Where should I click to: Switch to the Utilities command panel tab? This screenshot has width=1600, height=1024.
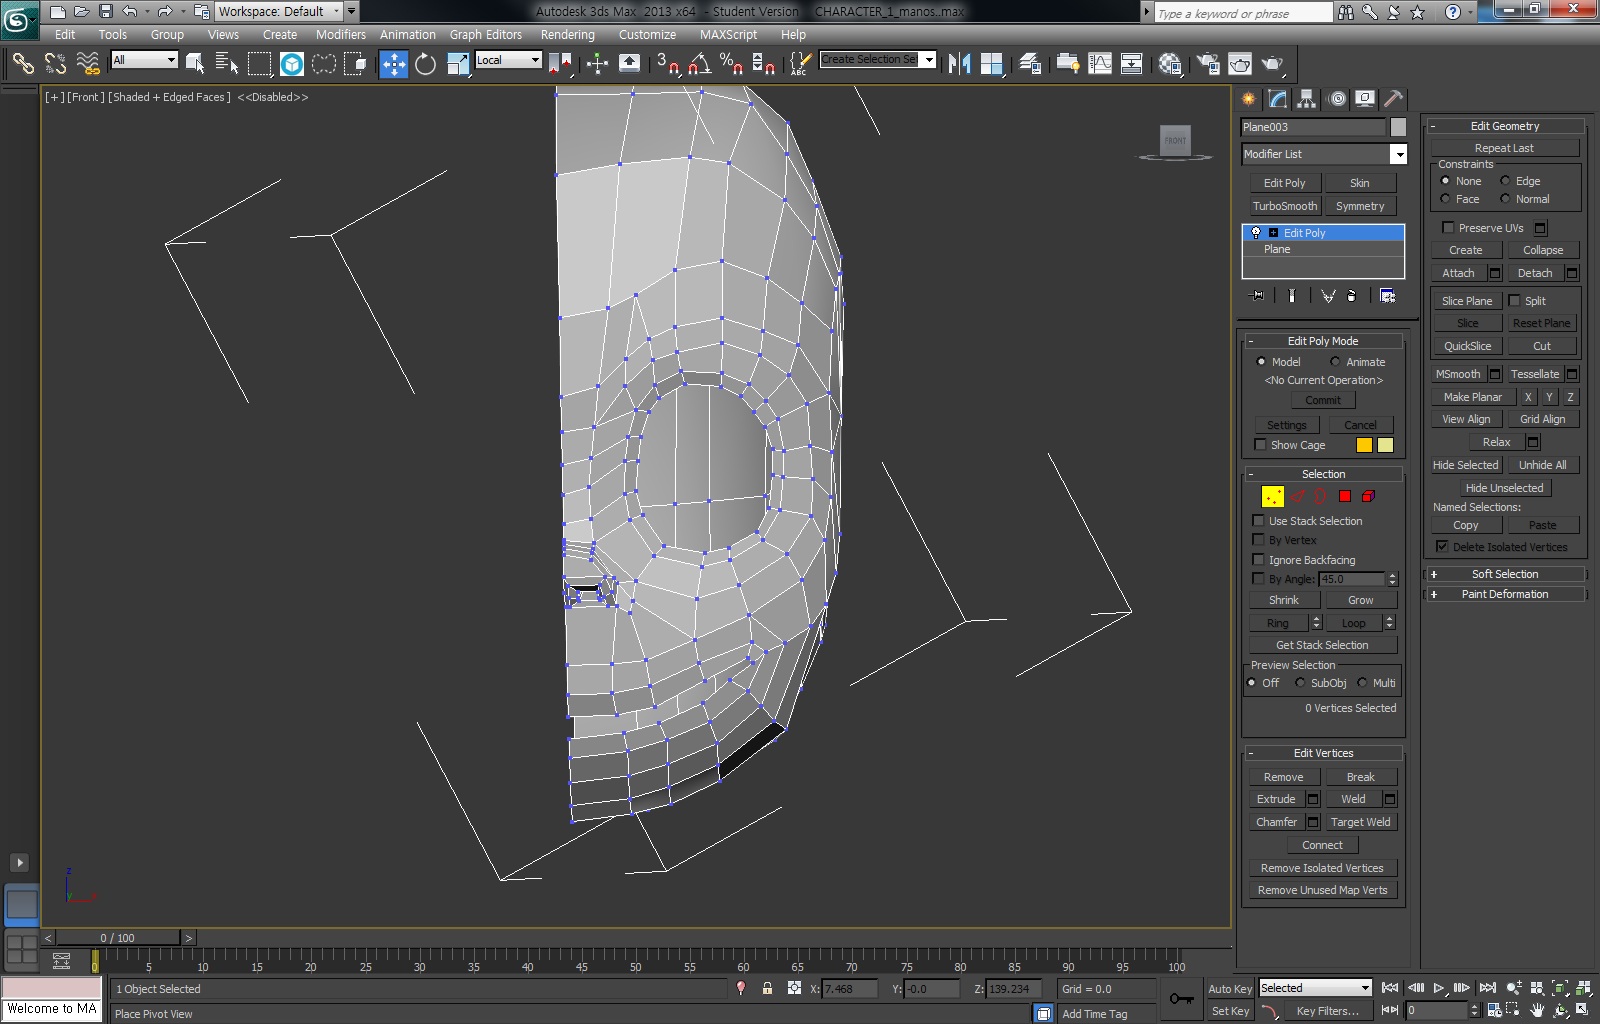tap(1393, 98)
